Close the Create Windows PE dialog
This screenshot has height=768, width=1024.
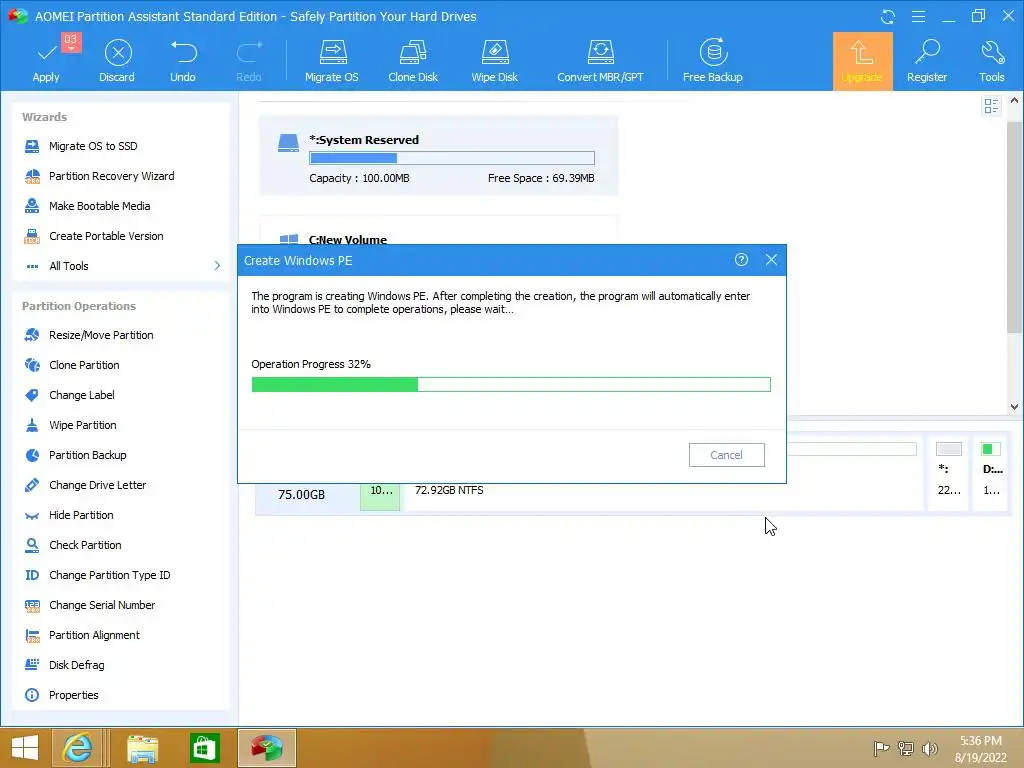[771, 260]
